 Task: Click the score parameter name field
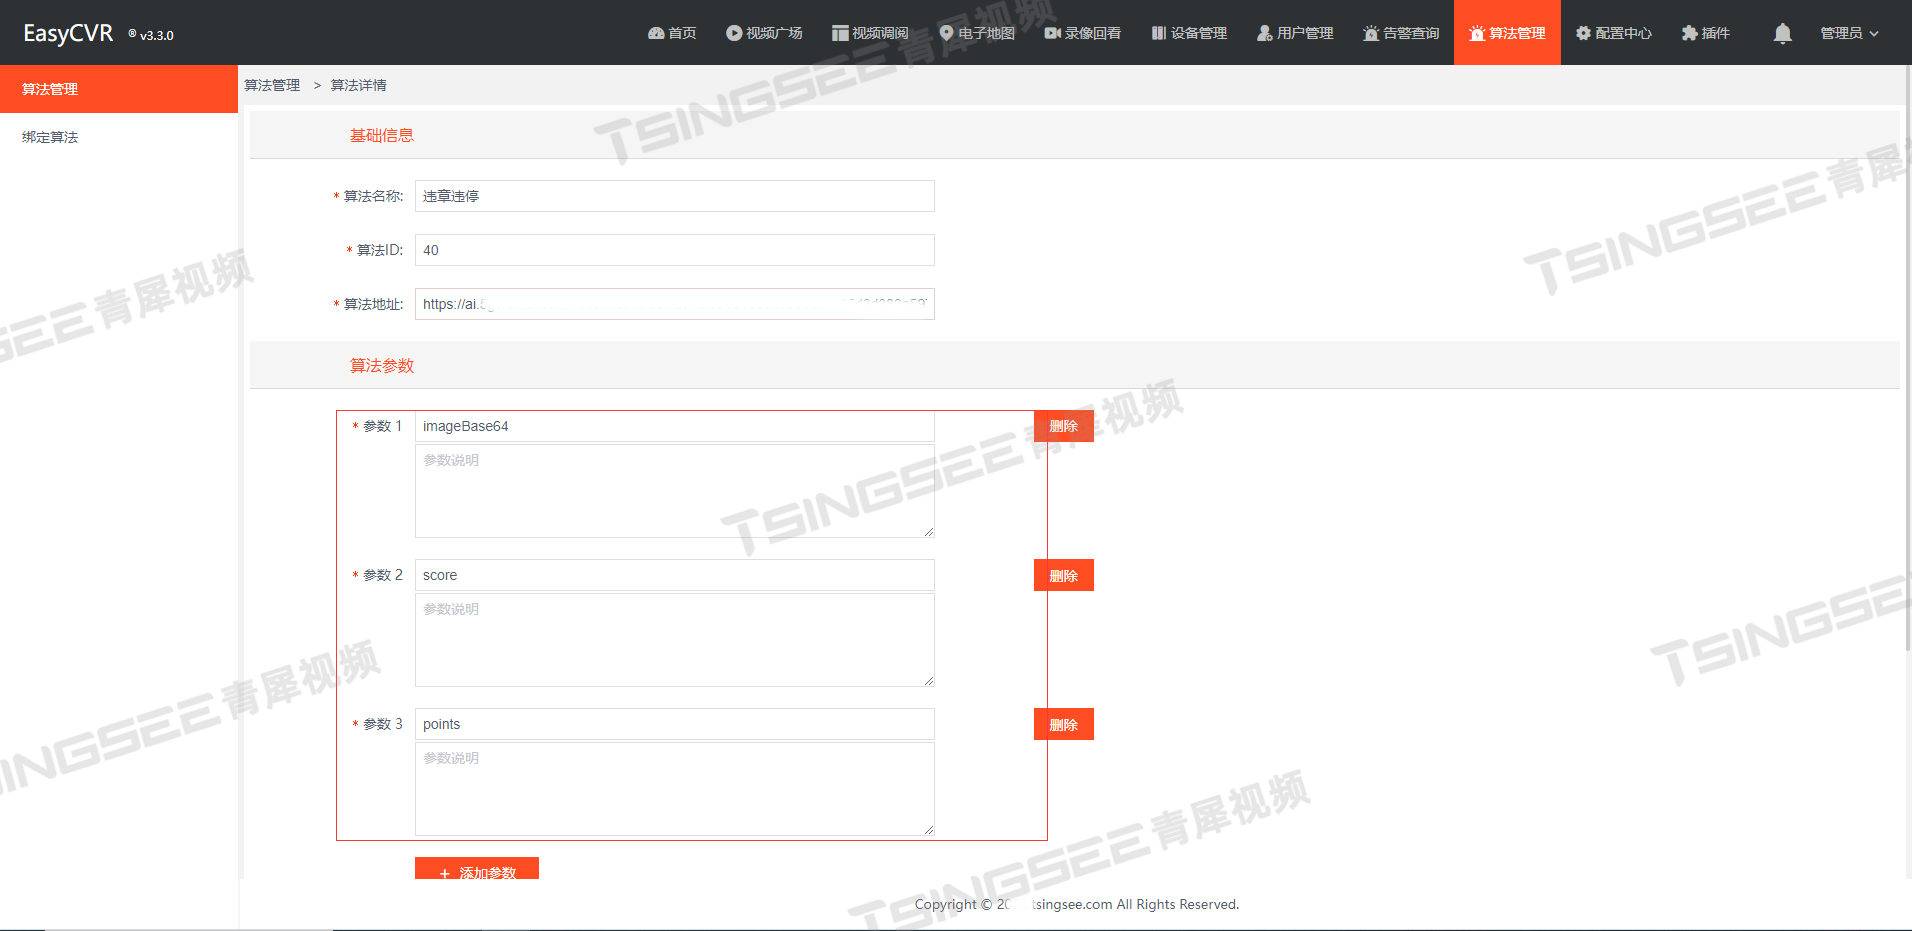coord(675,575)
